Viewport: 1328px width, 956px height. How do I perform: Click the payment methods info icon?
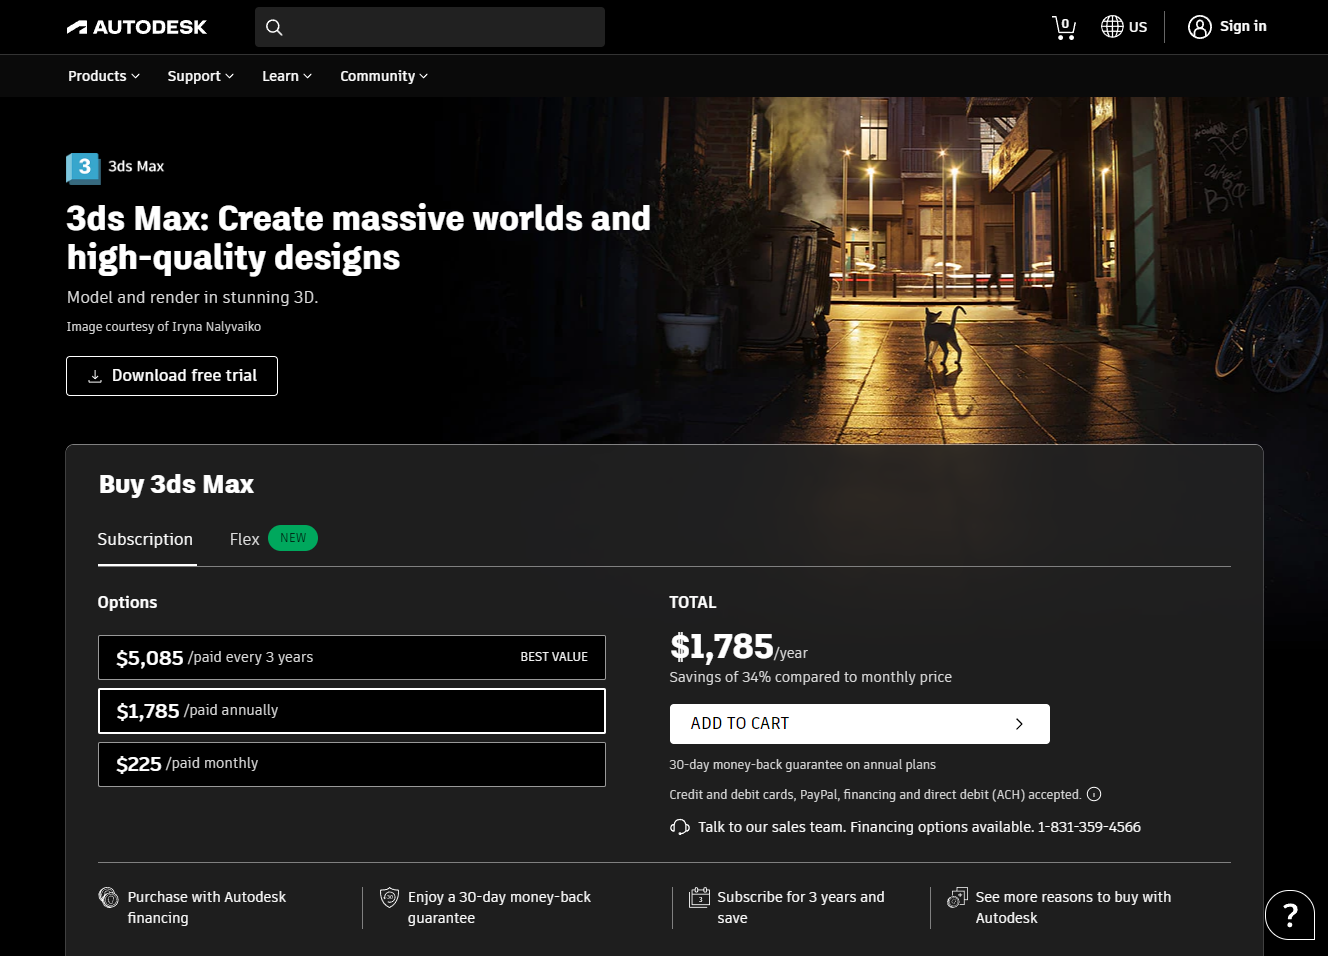1094,795
